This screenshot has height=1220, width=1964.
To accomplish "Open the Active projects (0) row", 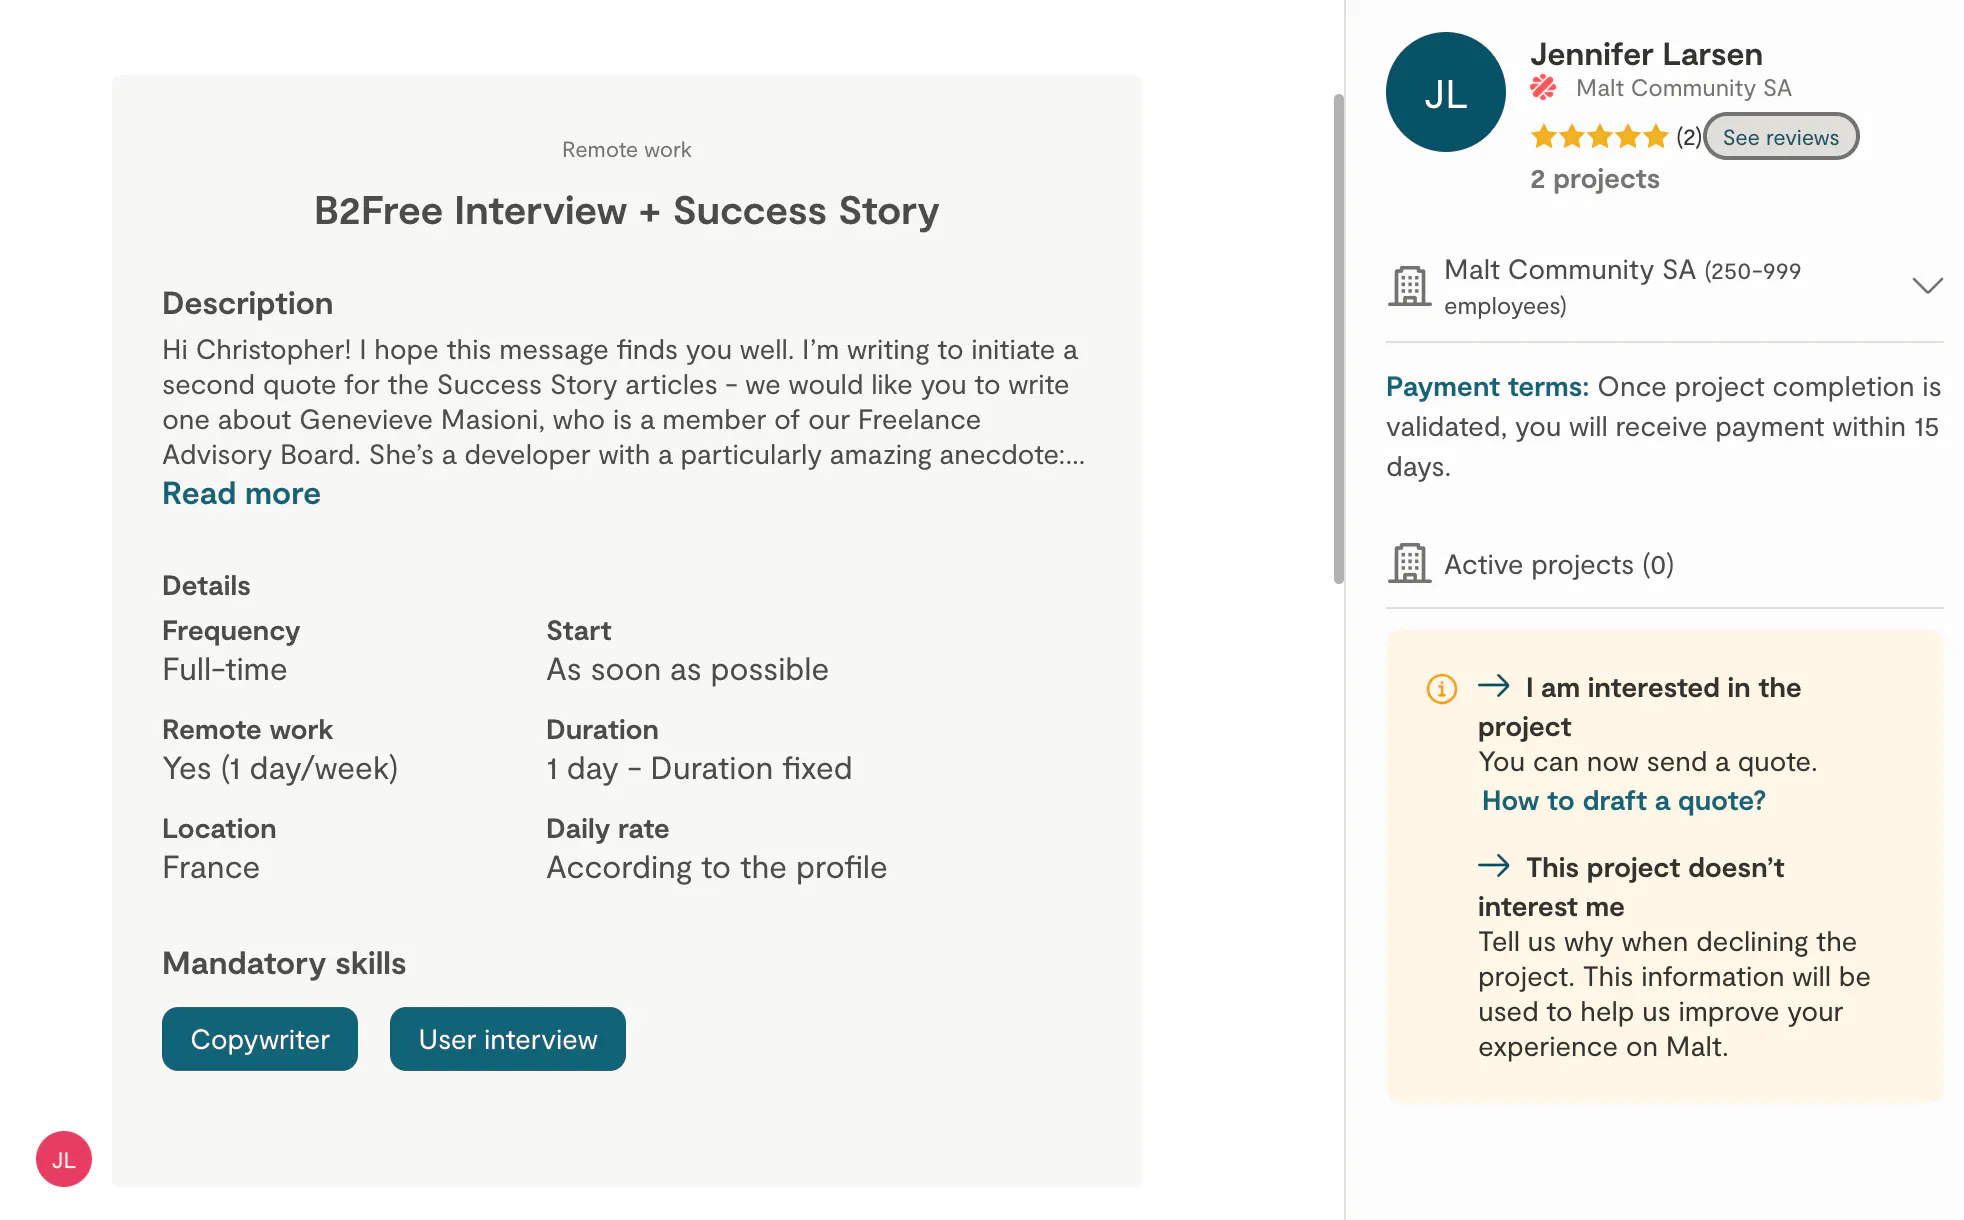I will [x=1664, y=564].
